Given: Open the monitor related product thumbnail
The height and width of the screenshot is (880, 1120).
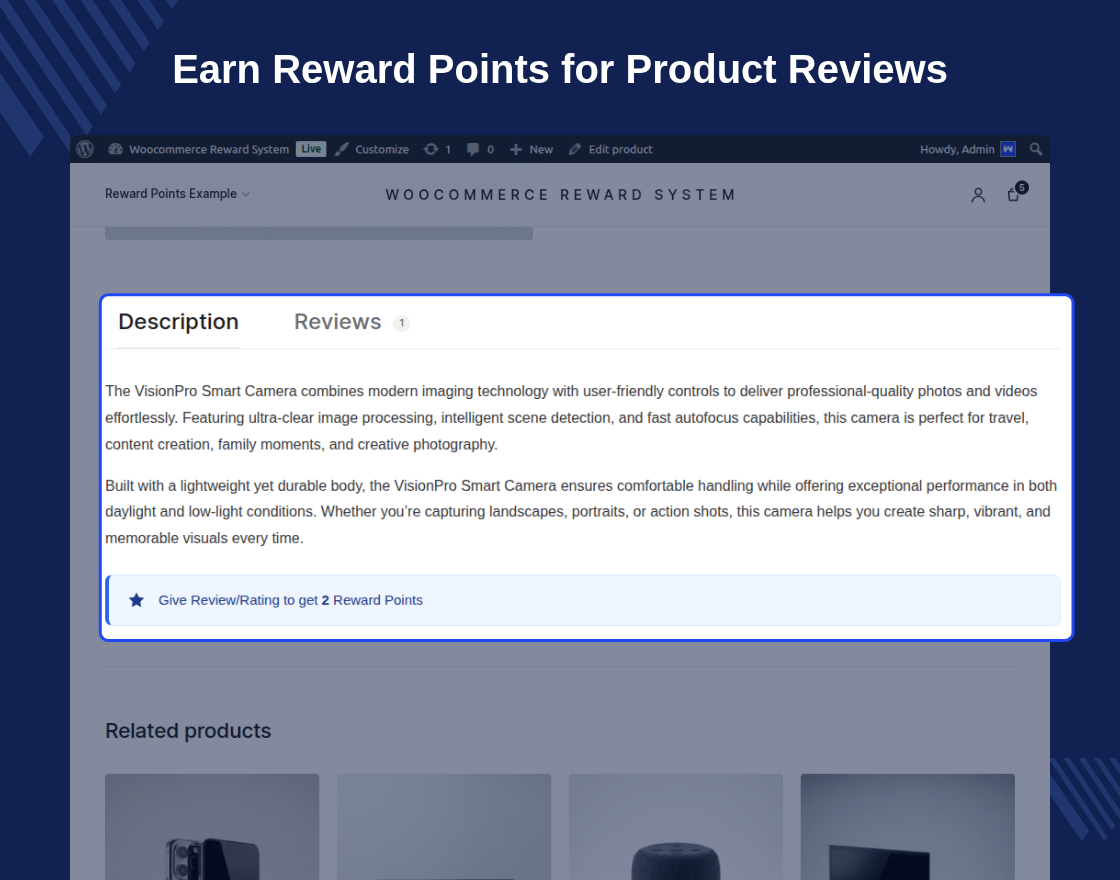Looking at the screenshot, I should 908,826.
